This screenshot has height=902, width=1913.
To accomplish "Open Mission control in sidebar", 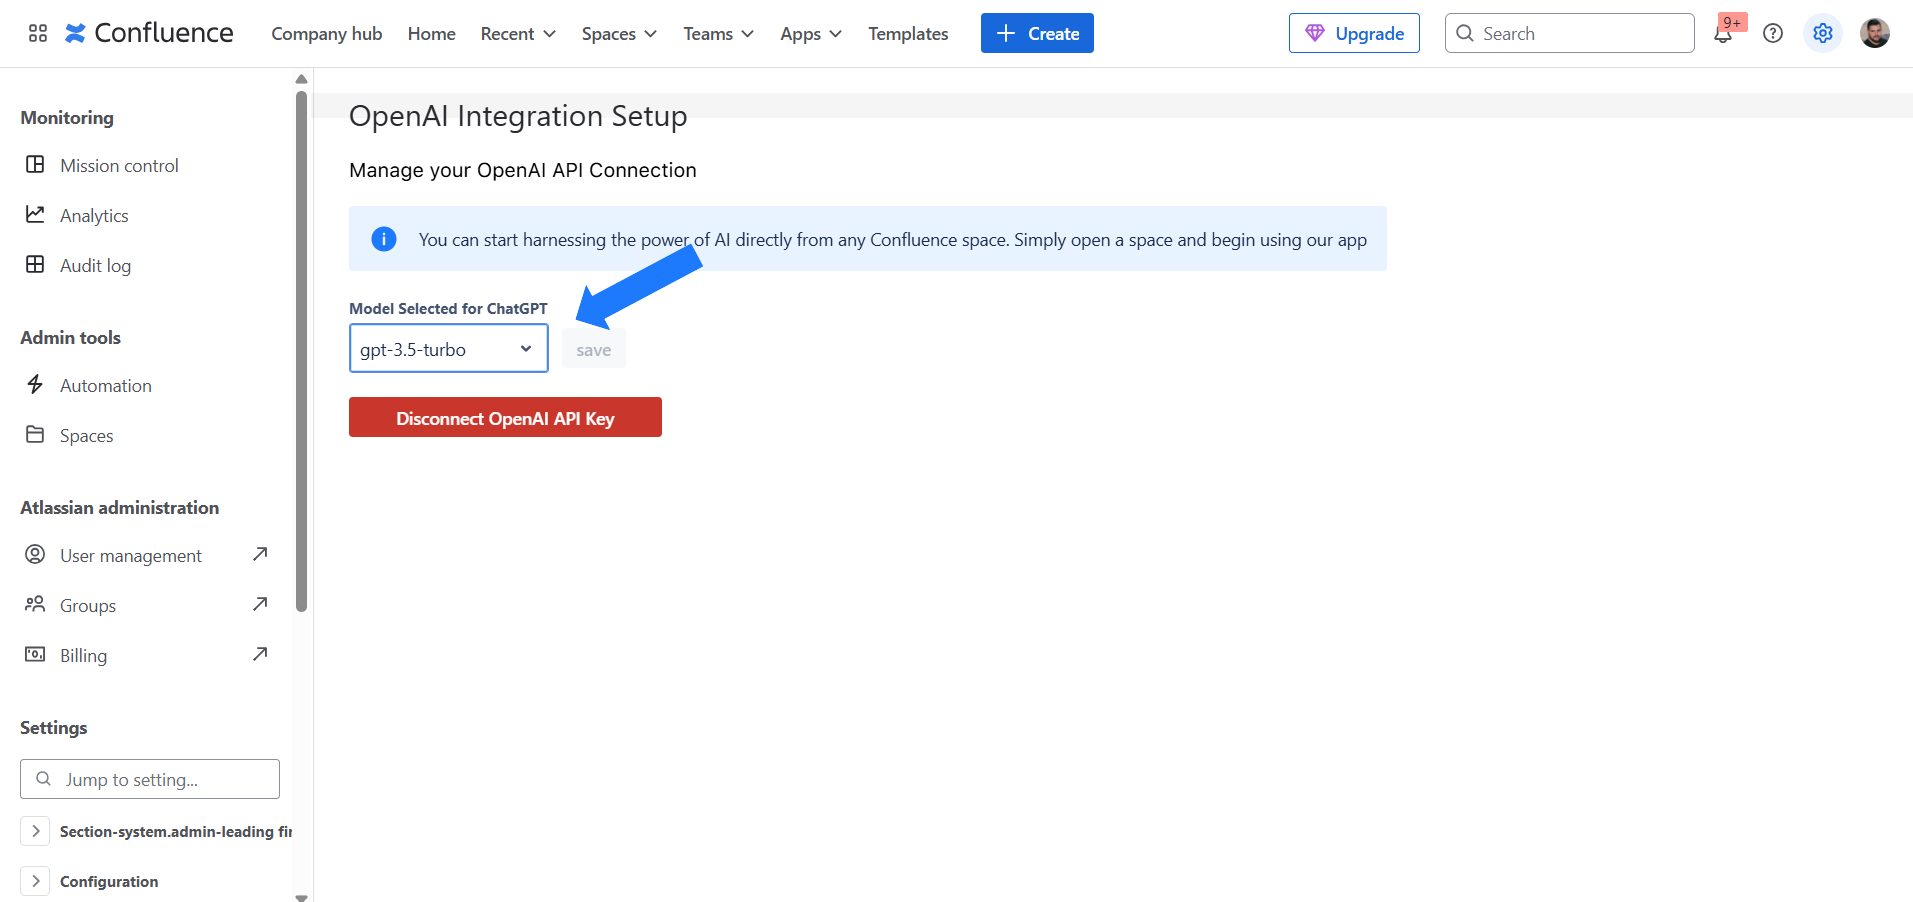I will (x=119, y=166).
